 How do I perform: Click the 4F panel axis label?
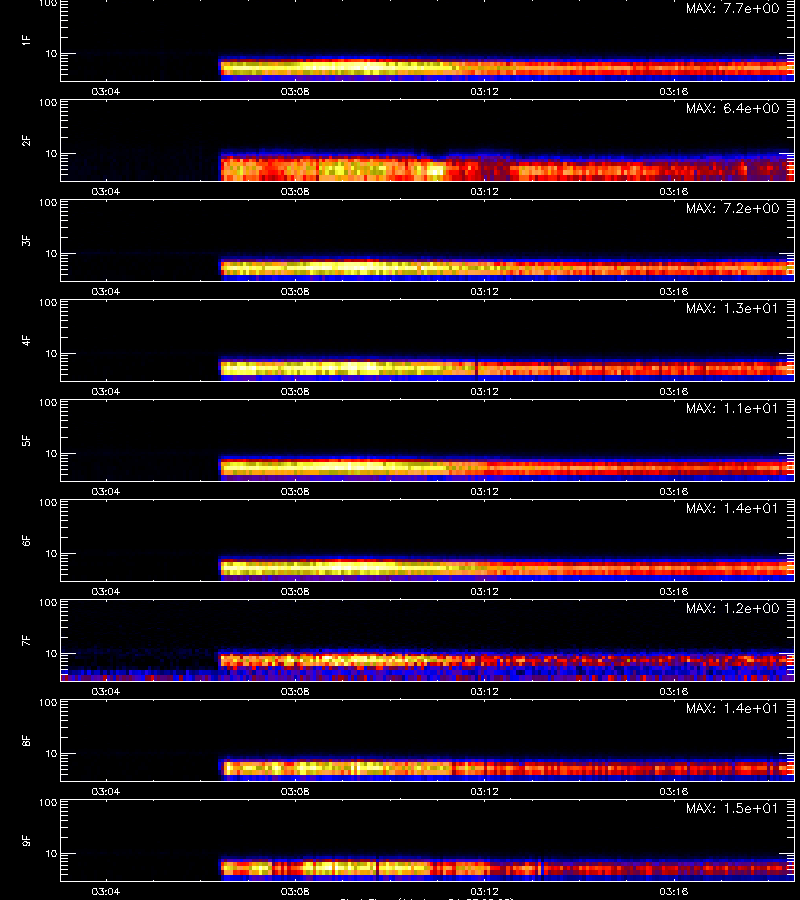26,340
